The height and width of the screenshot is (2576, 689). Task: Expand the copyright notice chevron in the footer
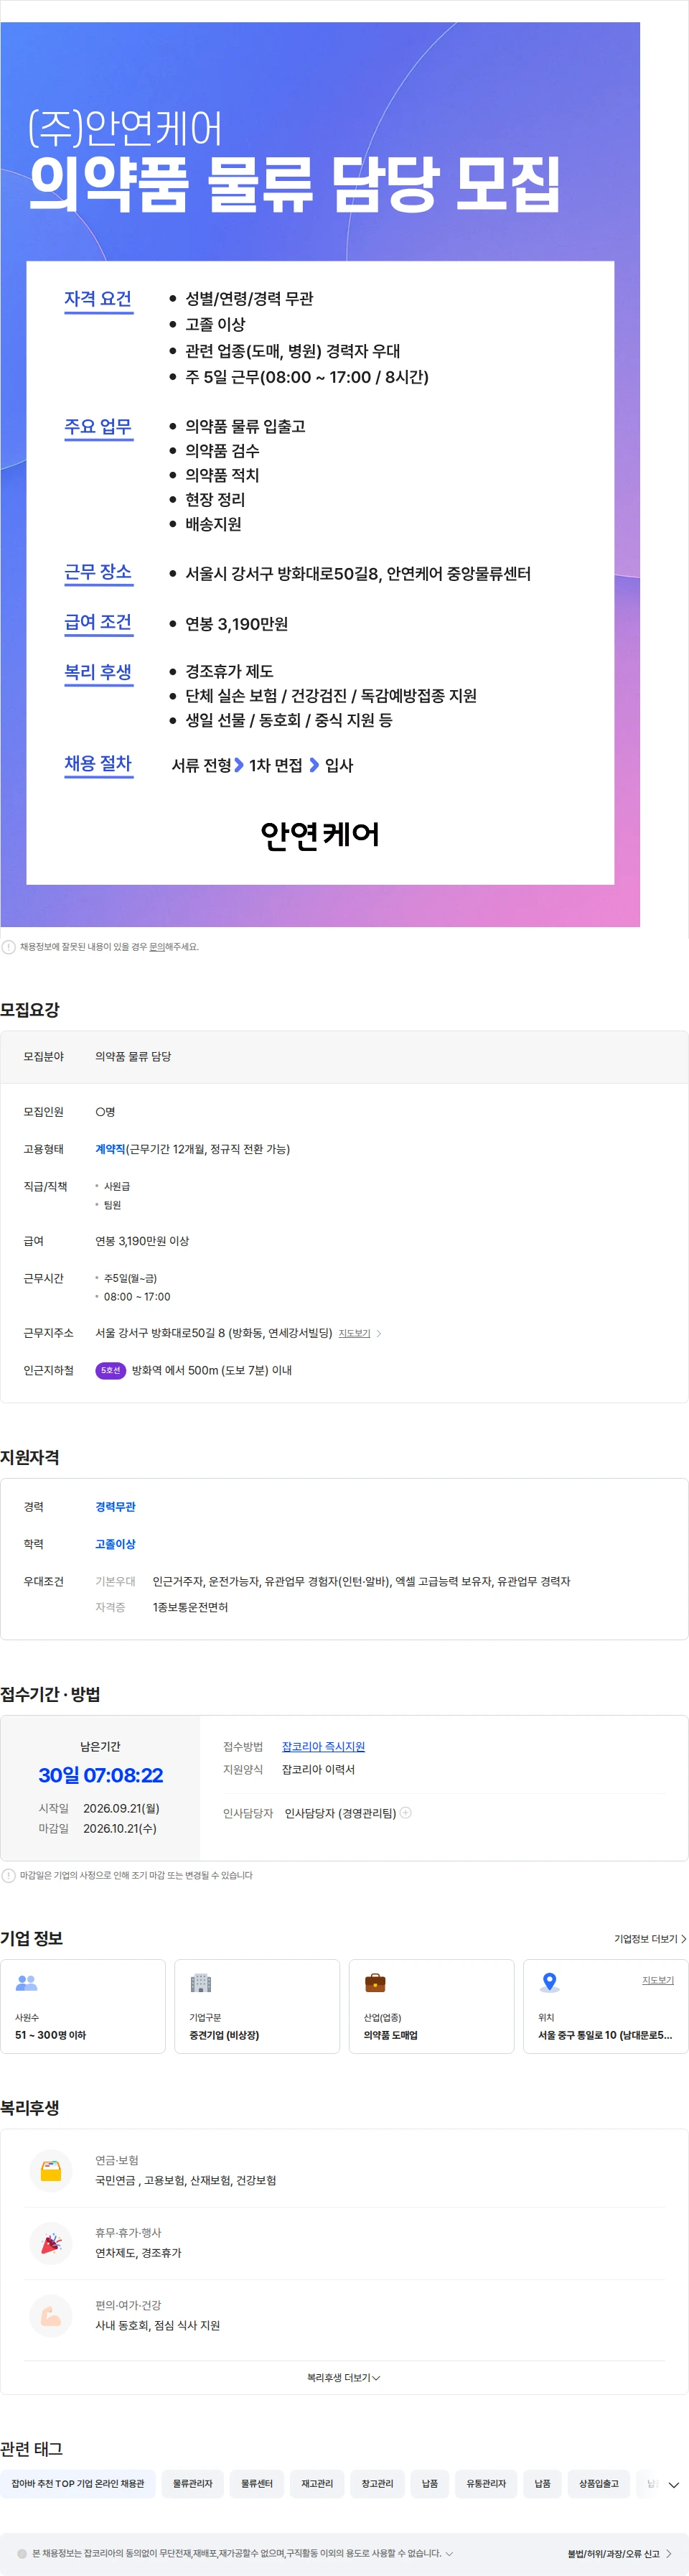pos(449,2553)
